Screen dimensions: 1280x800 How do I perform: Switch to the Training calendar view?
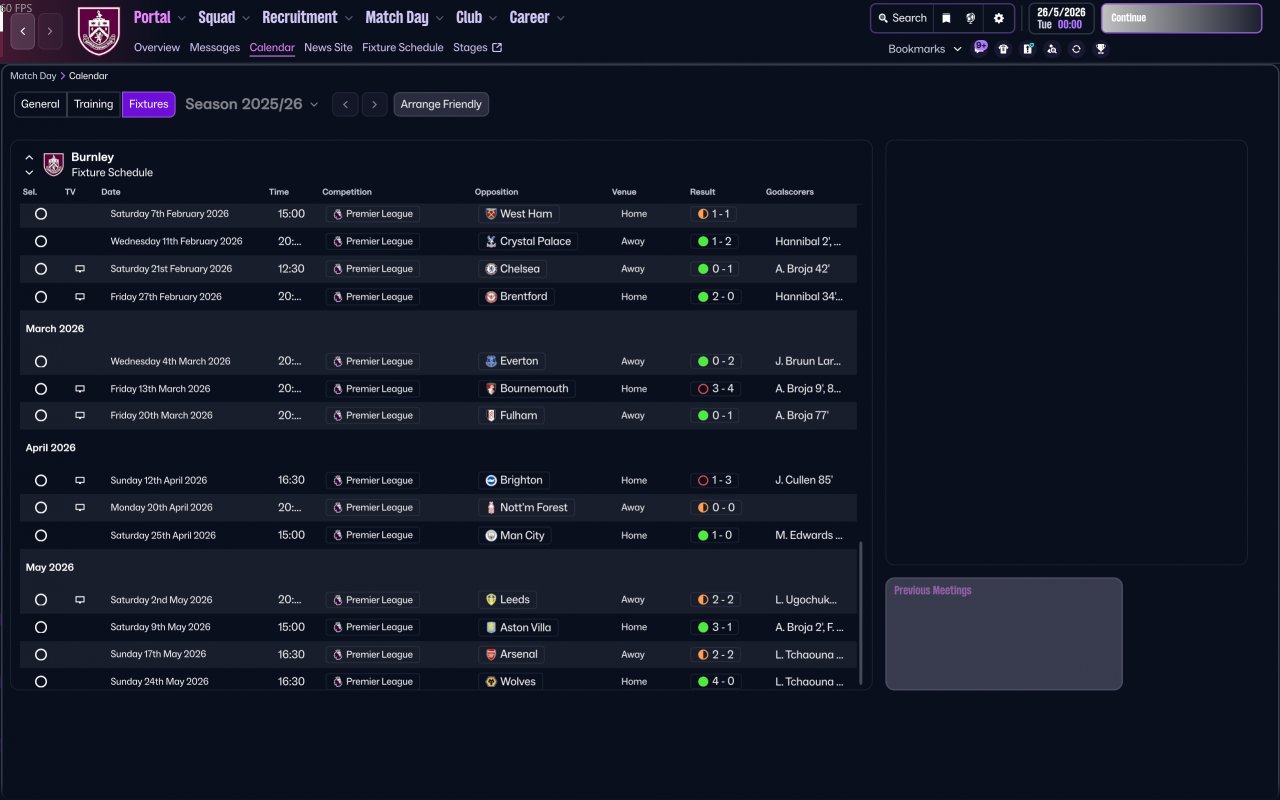[x=94, y=104]
